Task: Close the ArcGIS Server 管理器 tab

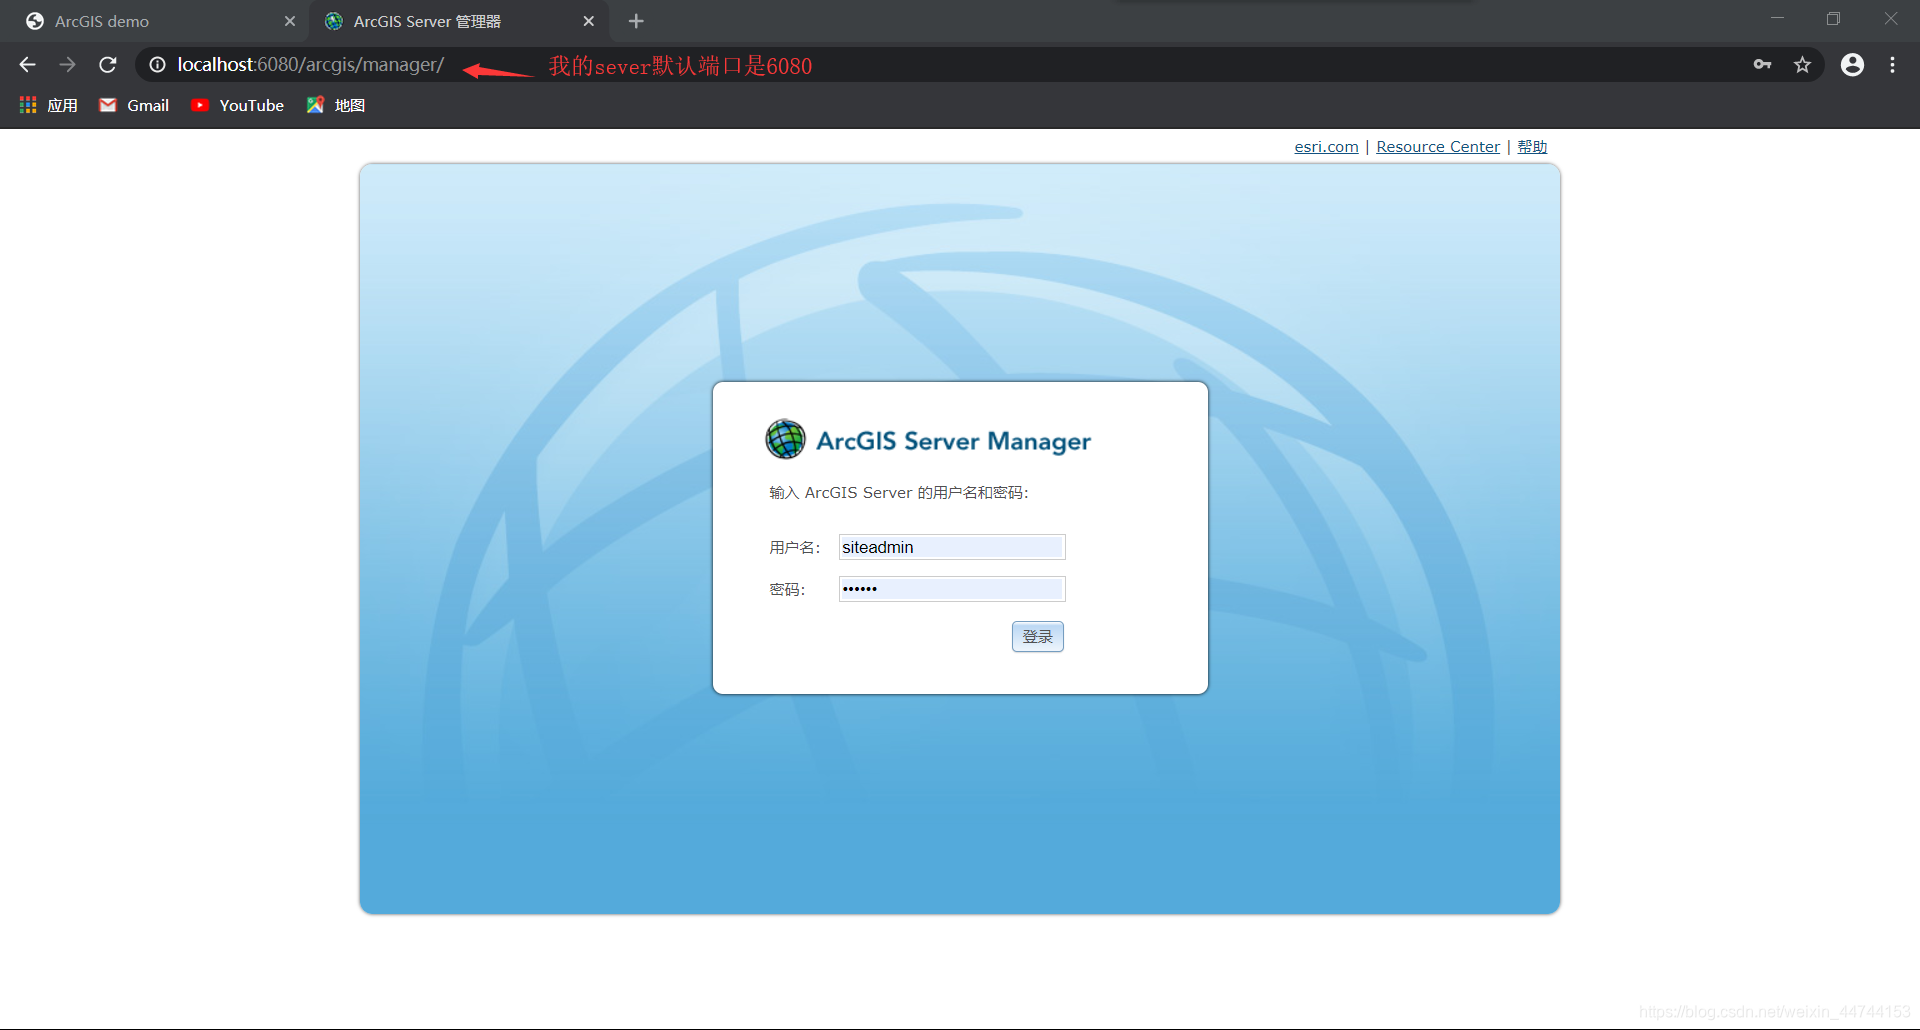Action: point(588,21)
